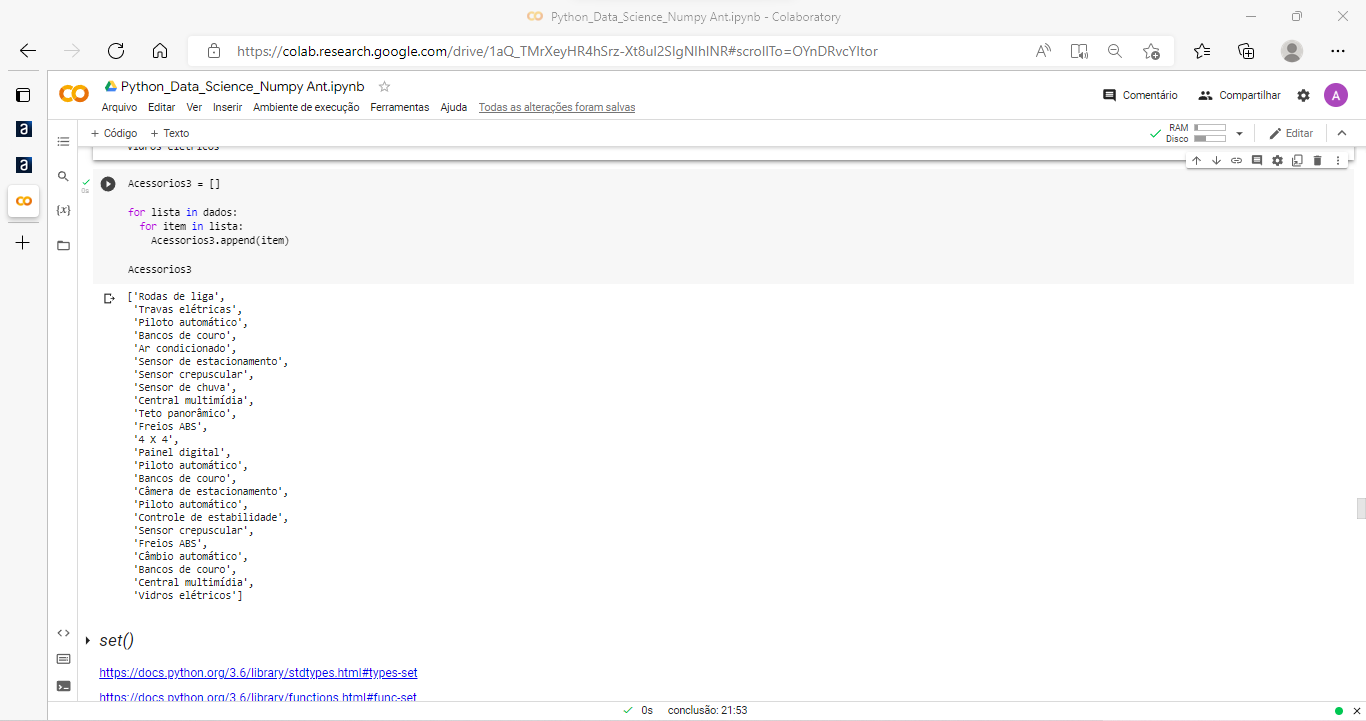Open the browser favorites list
Image resolution: width=1366 pixels, height=721 pixels.
click(x=1202, y=51)
